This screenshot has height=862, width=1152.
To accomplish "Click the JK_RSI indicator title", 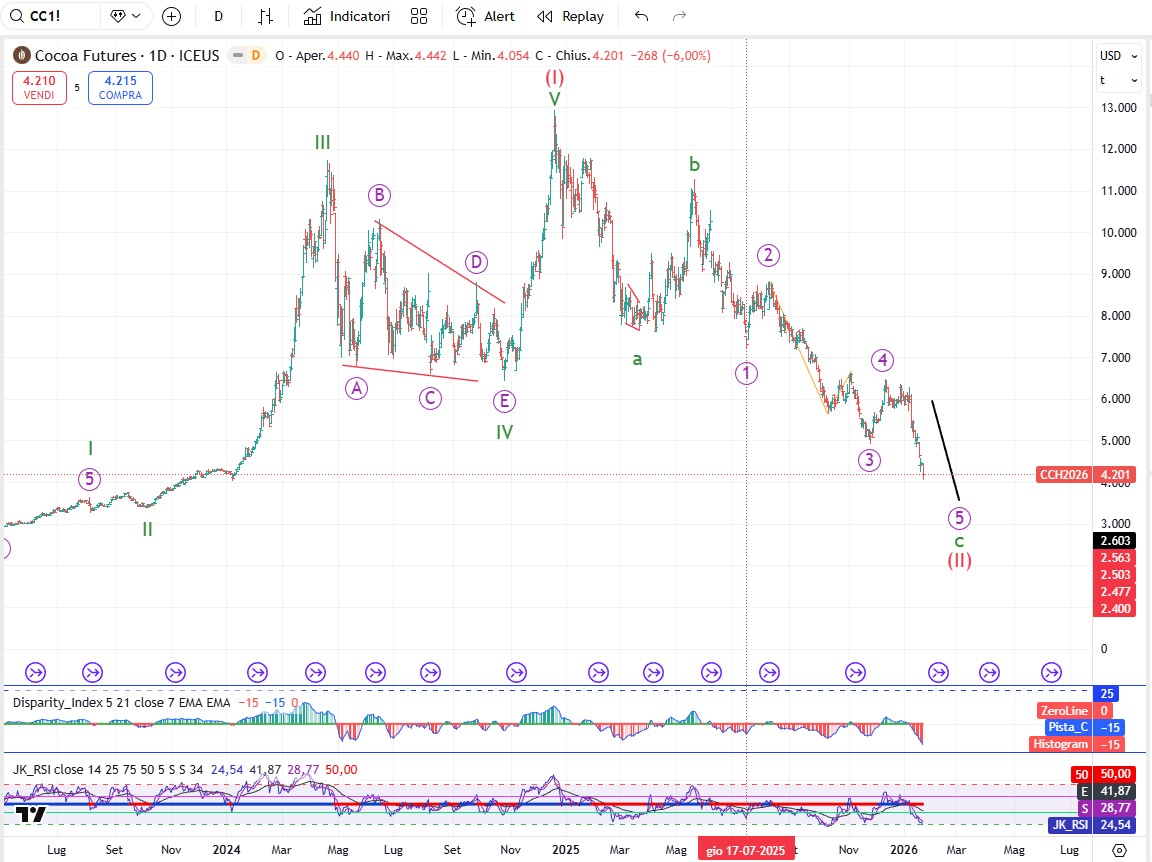I will coord(107,769).
